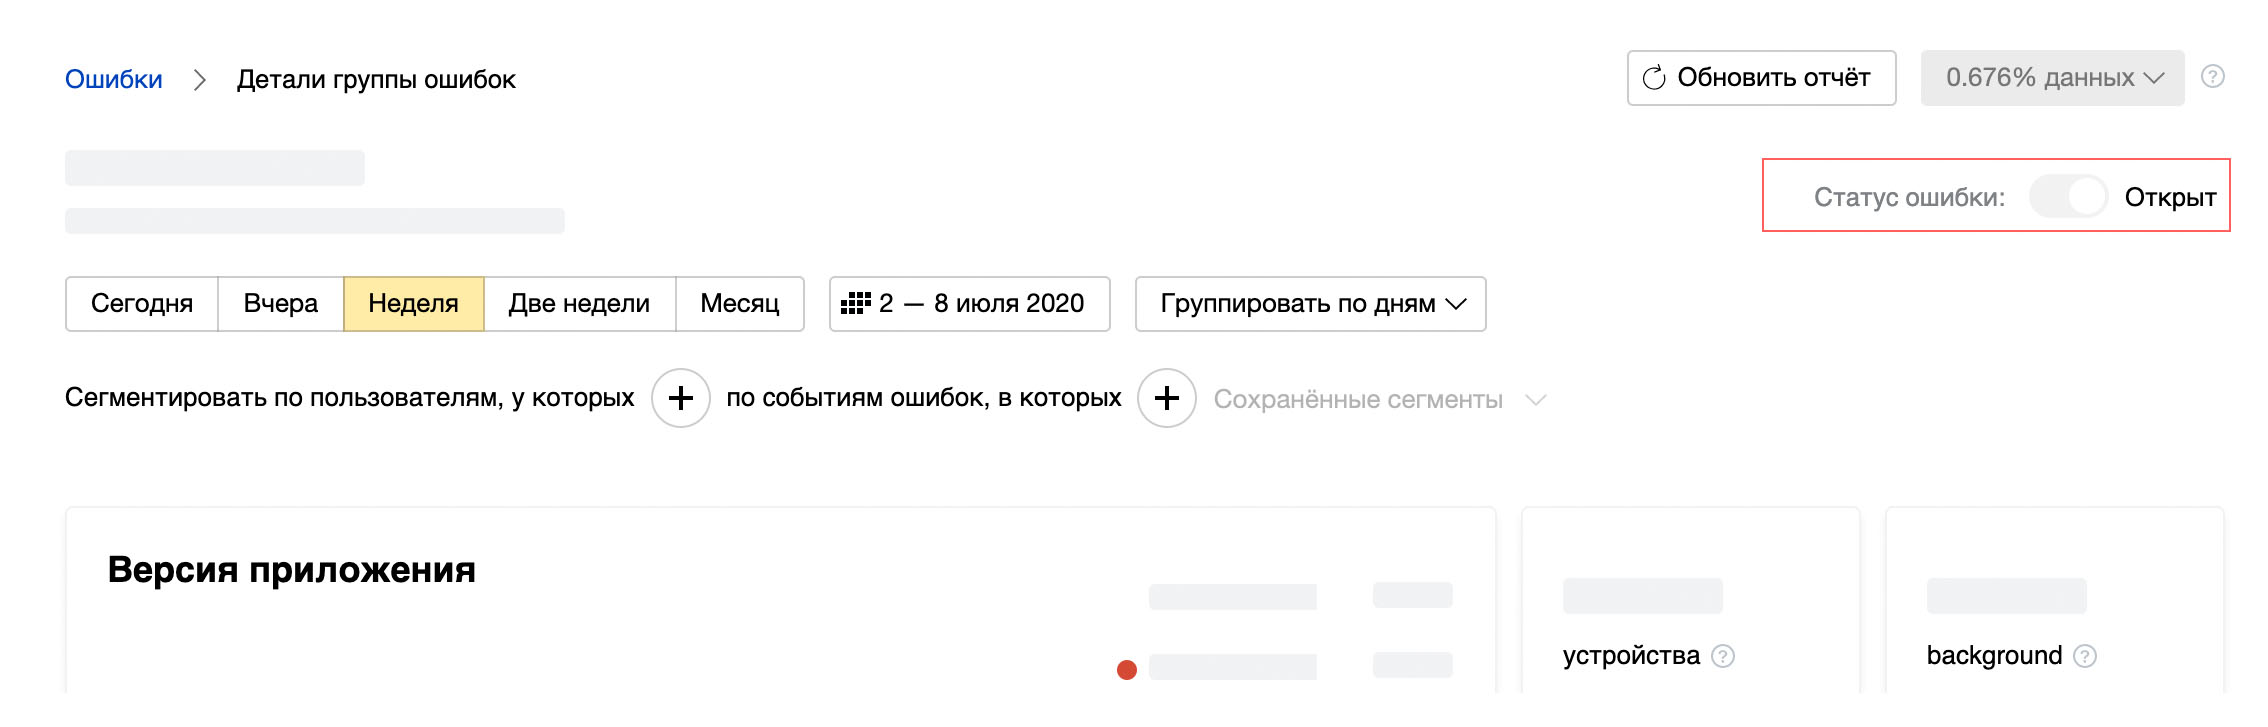Image resolution: width=2268 pixels, height=727 pixels.
Task: Click the refresh icon in Обновить отчёт
Action: click(1654, 78)
